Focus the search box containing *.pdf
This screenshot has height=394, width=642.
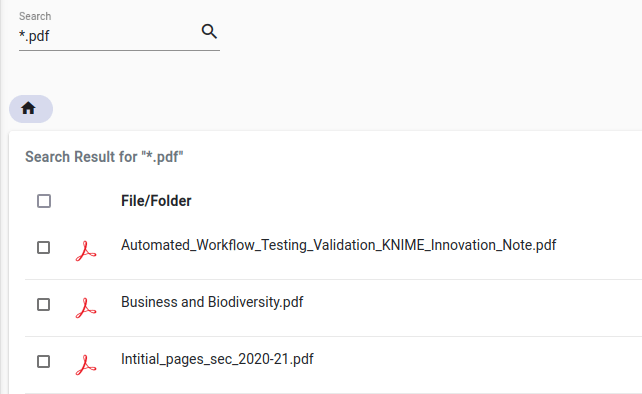[109, 36]
